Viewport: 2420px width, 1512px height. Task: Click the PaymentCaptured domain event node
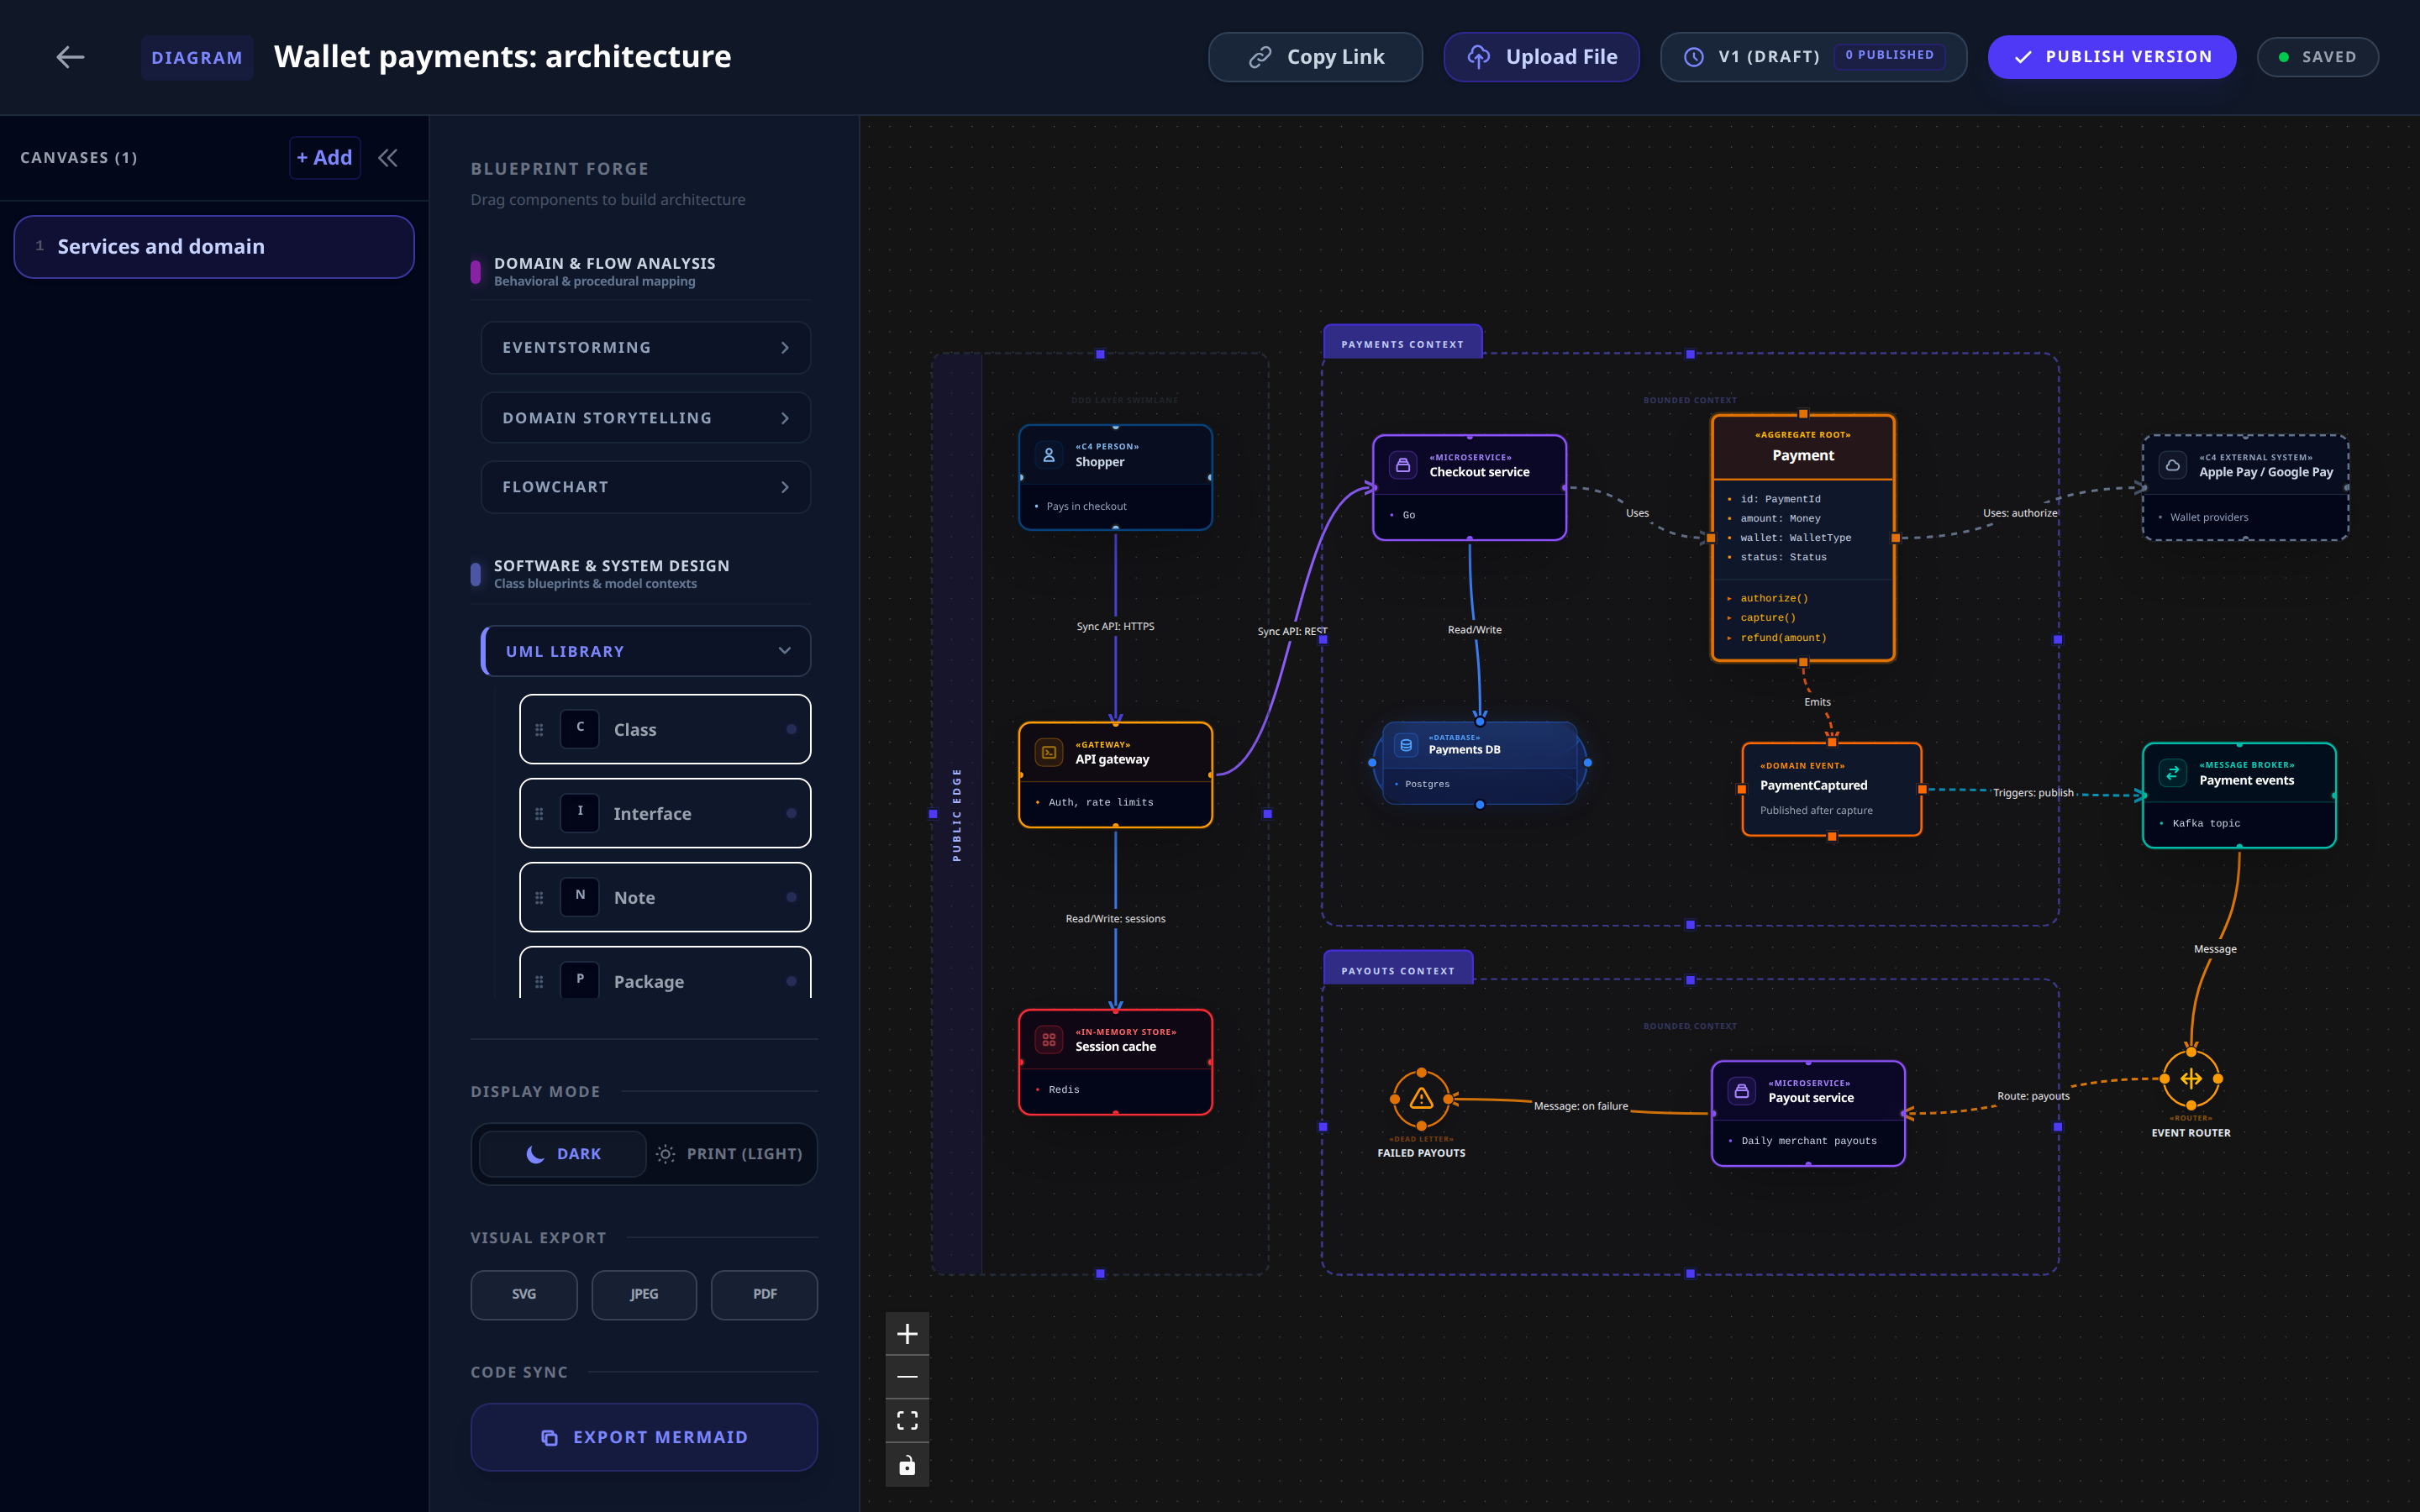click(x=1831, y=789)
